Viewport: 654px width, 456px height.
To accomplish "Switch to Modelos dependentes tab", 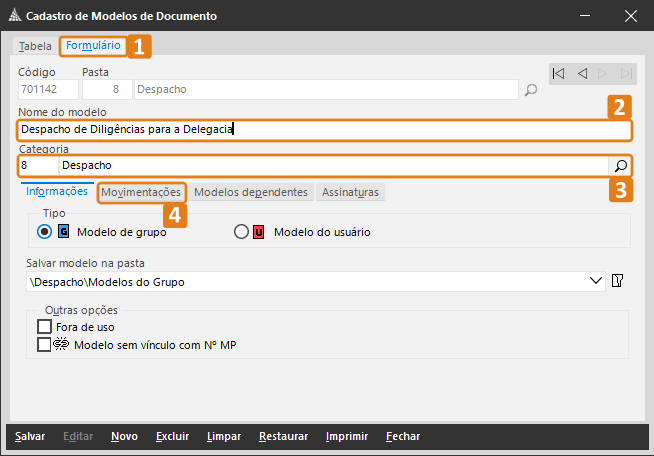I will (x=251, y=192).
